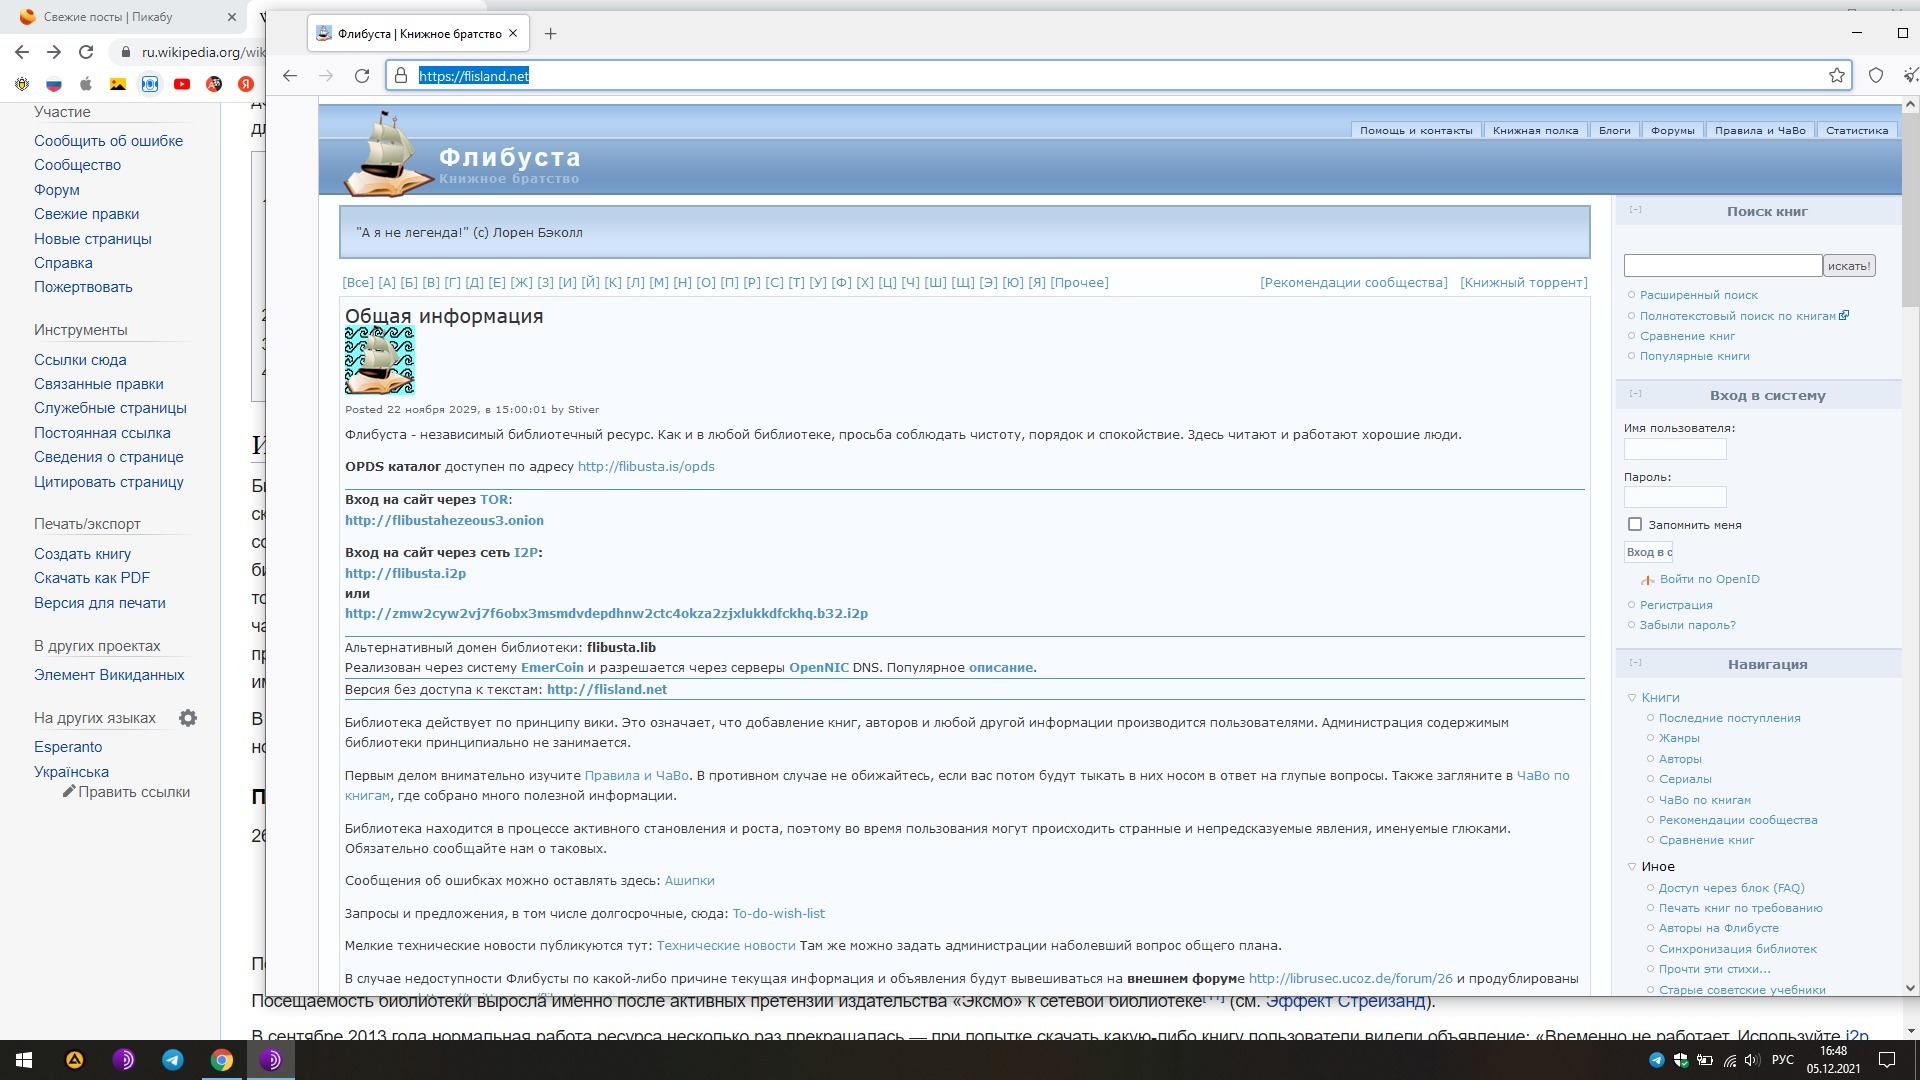
Task: Open a new tab in Tor Browser
Action: 550,33
